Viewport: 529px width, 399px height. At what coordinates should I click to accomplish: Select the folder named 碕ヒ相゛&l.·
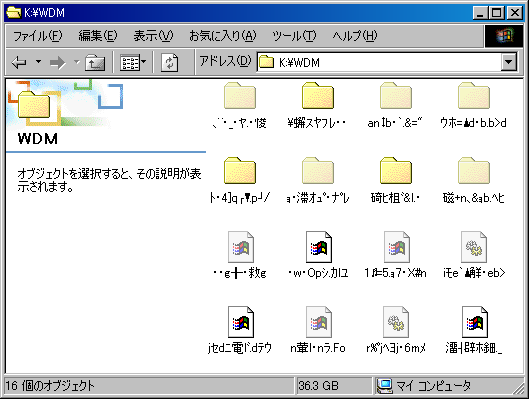tap(395, 180)
